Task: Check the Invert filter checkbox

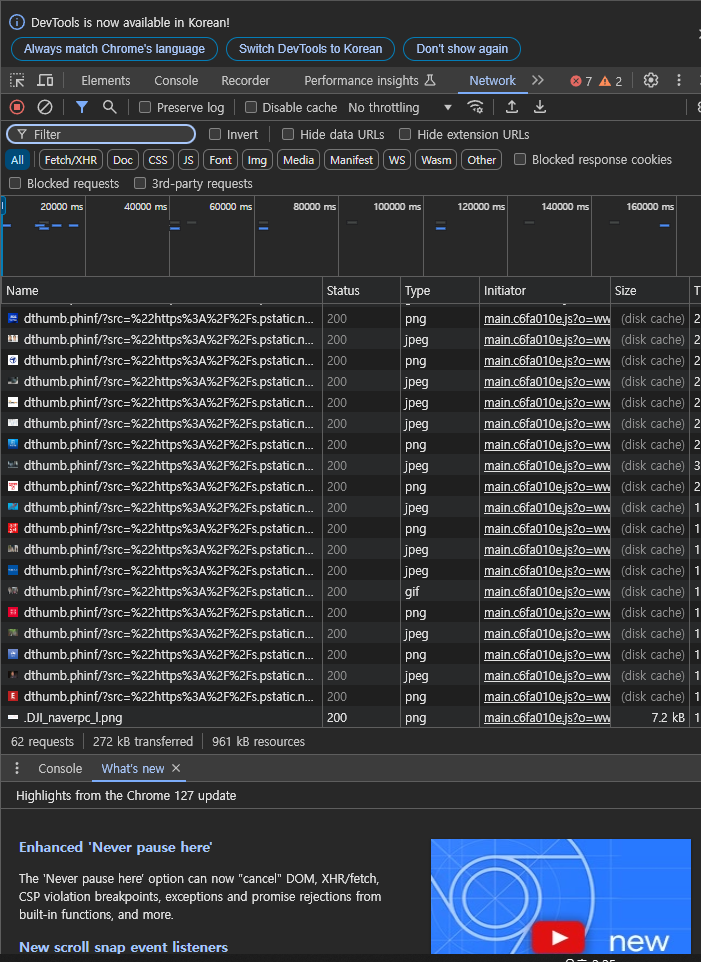Action: [215, 134]
